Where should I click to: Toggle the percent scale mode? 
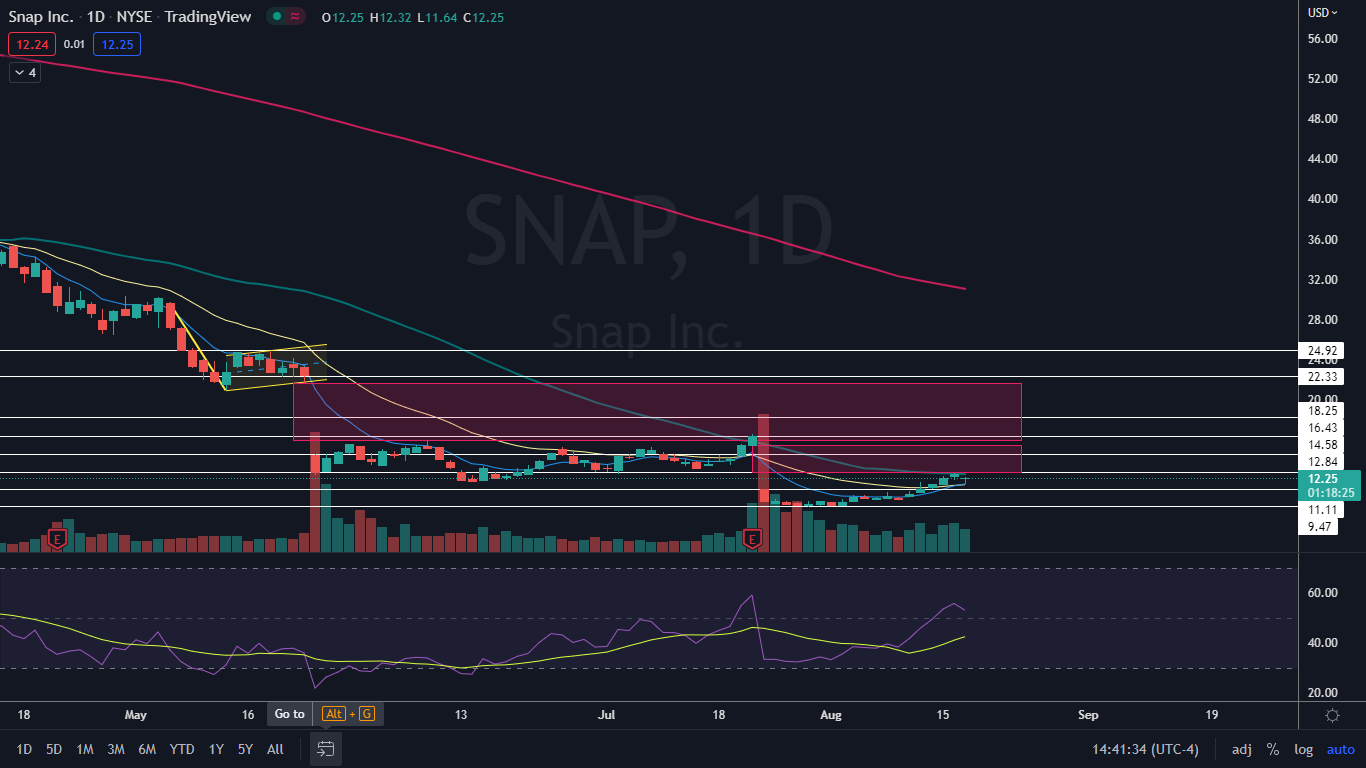coord(1273,749)
